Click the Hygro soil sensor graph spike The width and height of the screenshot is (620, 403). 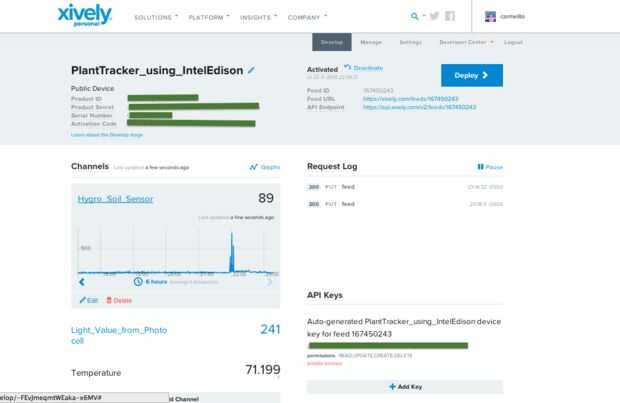click(x=232, y=251)
